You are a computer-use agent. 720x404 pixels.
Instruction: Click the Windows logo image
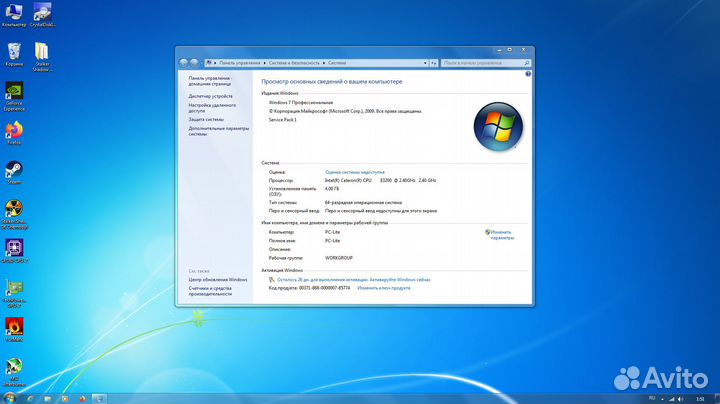coord(498,127)
